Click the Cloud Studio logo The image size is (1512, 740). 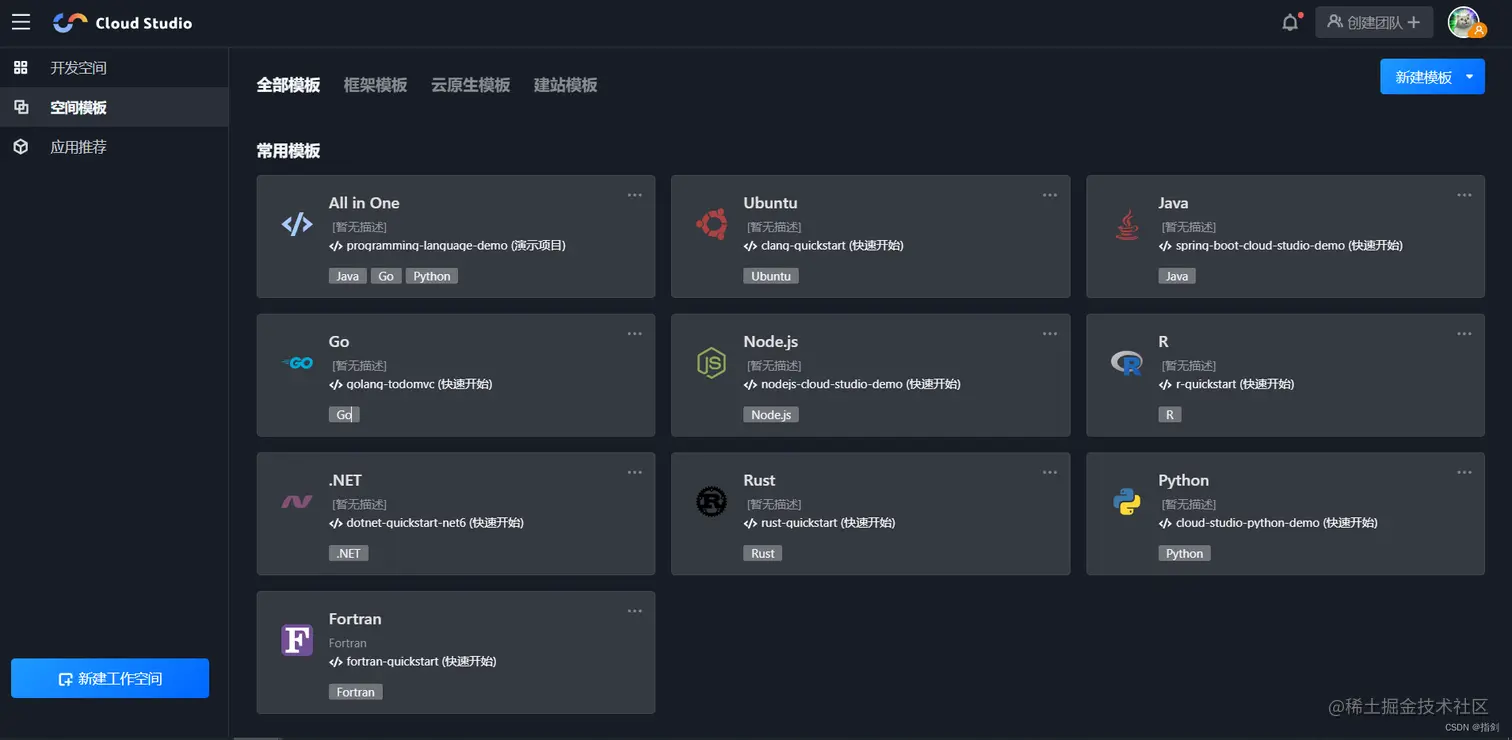[x=122, y=22]
